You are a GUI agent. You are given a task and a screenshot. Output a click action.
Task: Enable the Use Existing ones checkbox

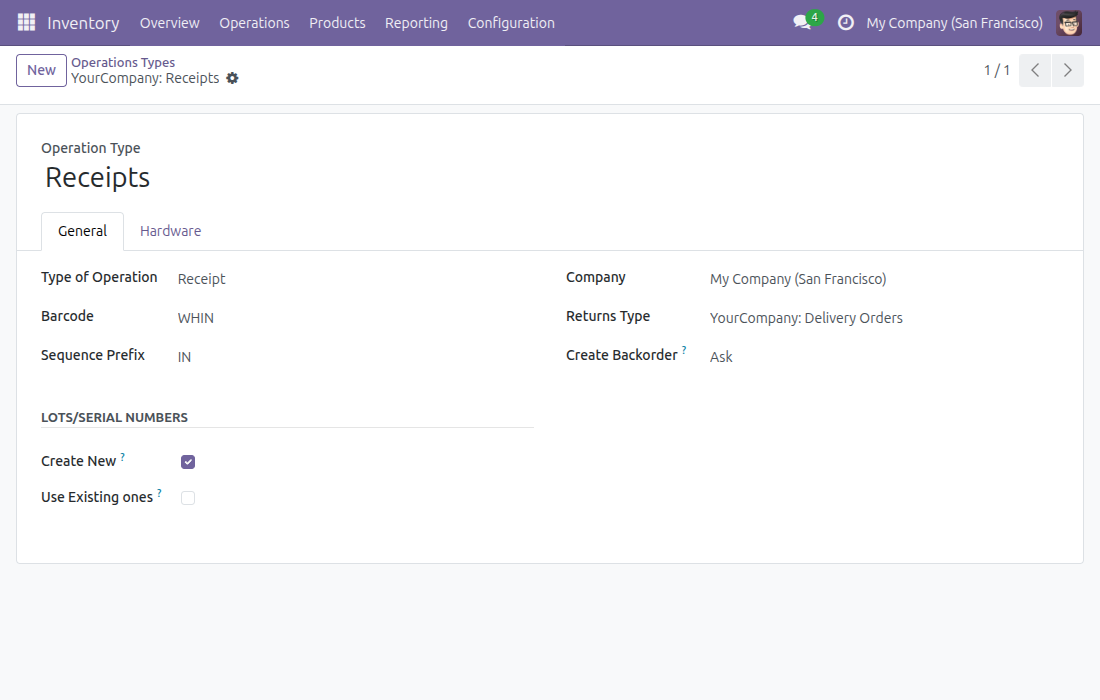click(x=188, y=497)
